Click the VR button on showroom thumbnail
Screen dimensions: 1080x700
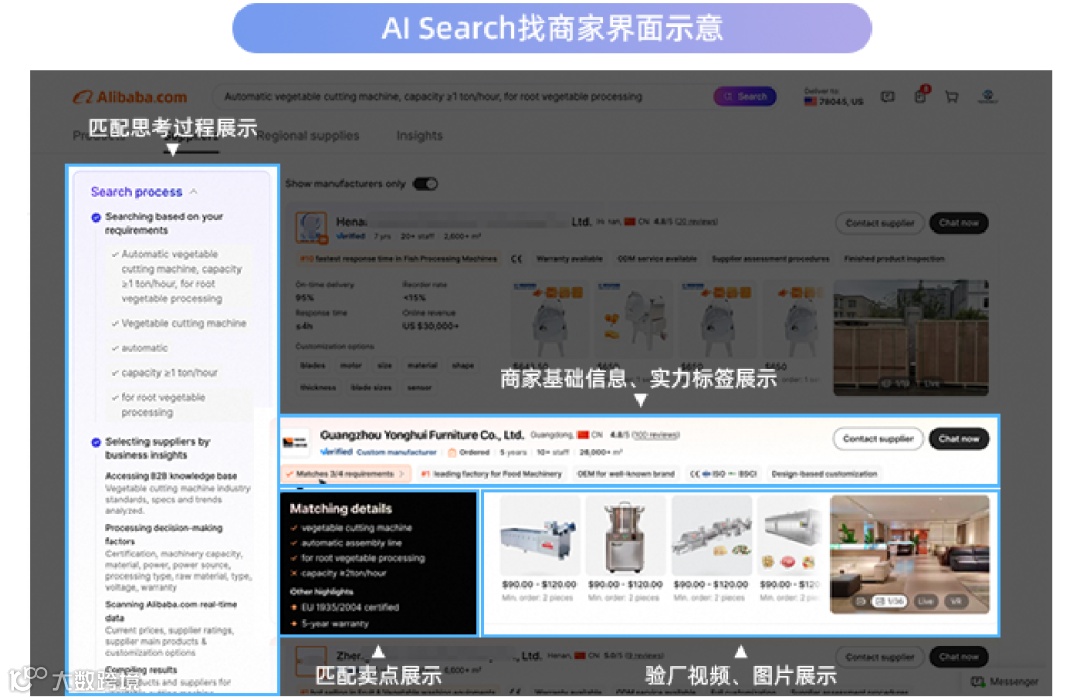(x=955, y=601)
